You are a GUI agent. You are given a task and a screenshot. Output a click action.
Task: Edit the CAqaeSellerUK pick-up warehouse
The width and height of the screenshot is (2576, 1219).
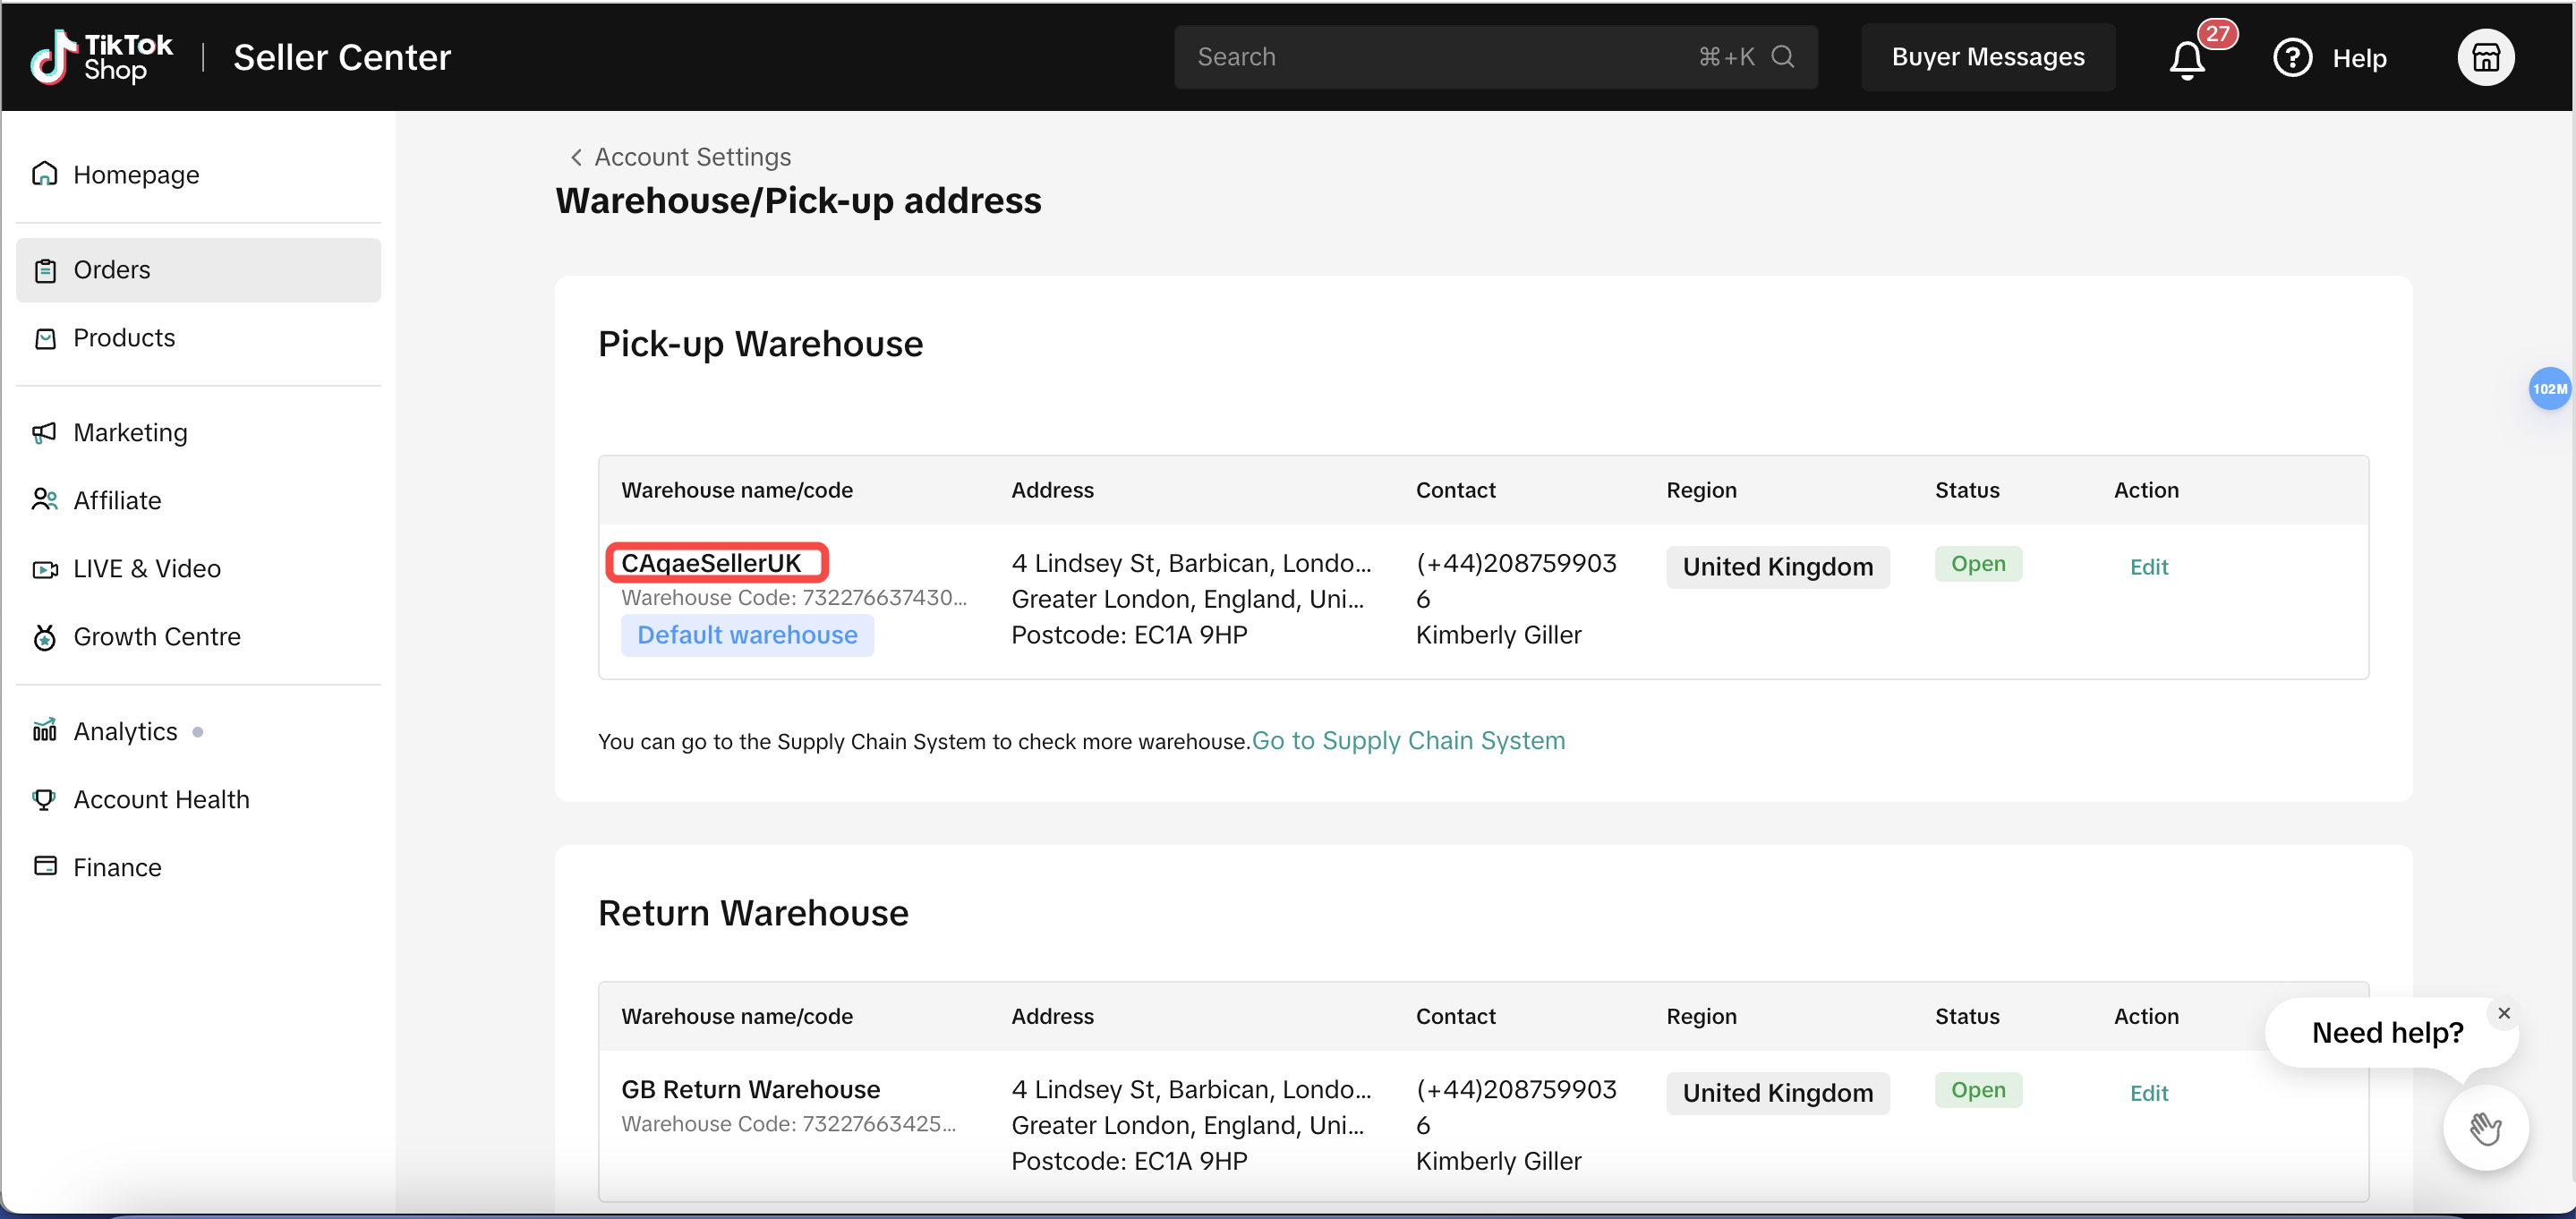click(2148, 567)
